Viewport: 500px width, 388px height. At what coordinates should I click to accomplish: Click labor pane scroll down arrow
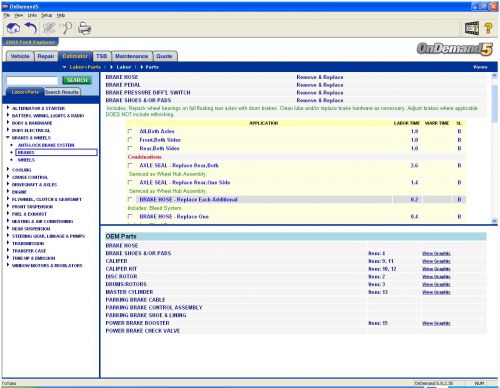pyautogui.click(x=494, y=221)
